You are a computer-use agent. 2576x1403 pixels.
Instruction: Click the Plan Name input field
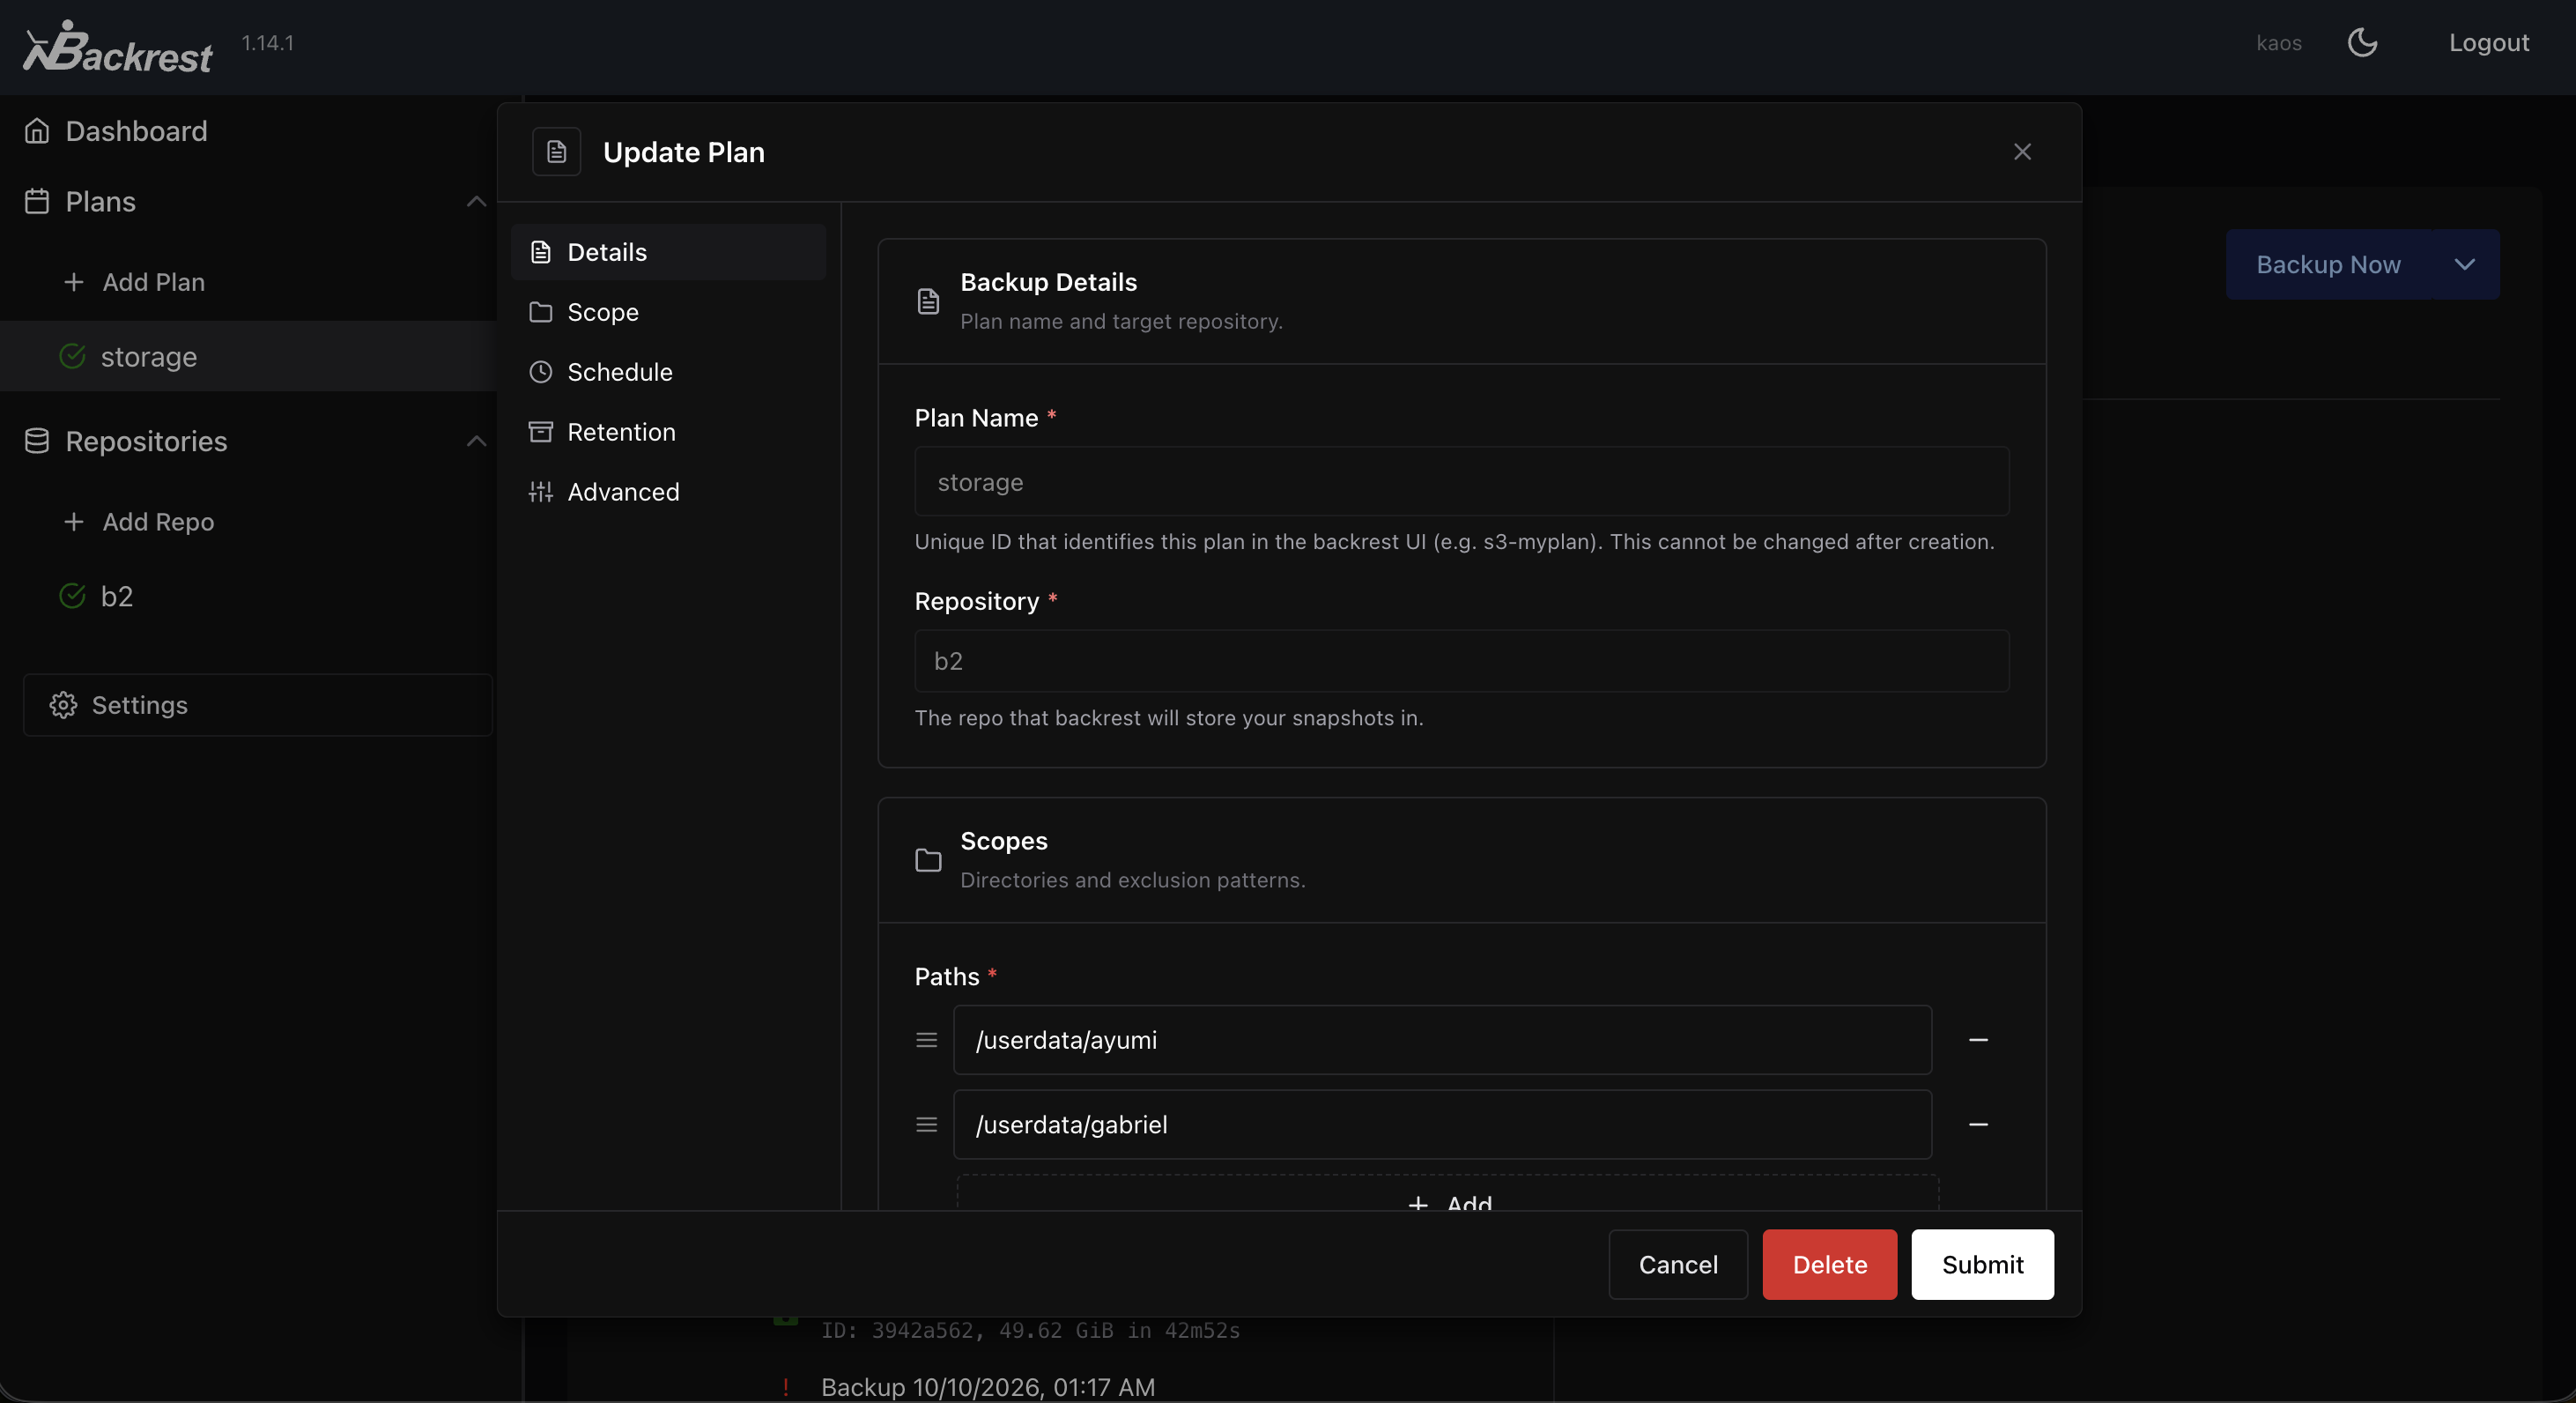coord(1461,482)
